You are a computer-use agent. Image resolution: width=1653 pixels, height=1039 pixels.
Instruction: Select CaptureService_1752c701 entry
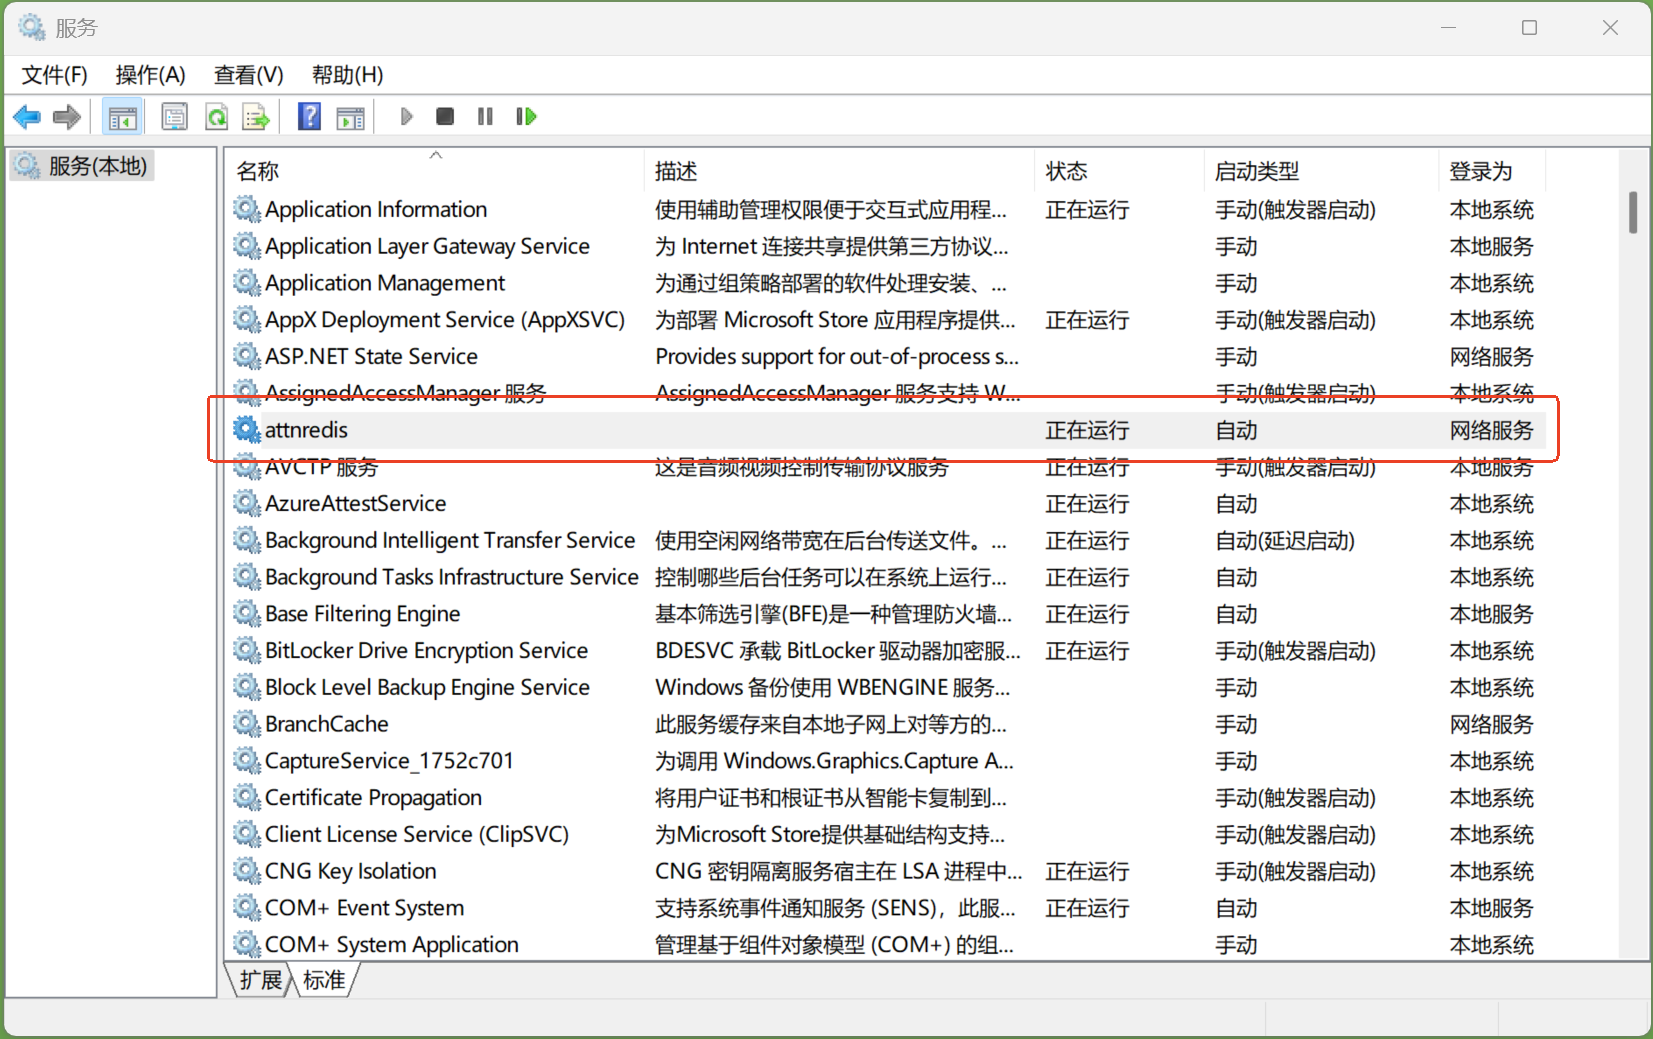click(389, 761)
